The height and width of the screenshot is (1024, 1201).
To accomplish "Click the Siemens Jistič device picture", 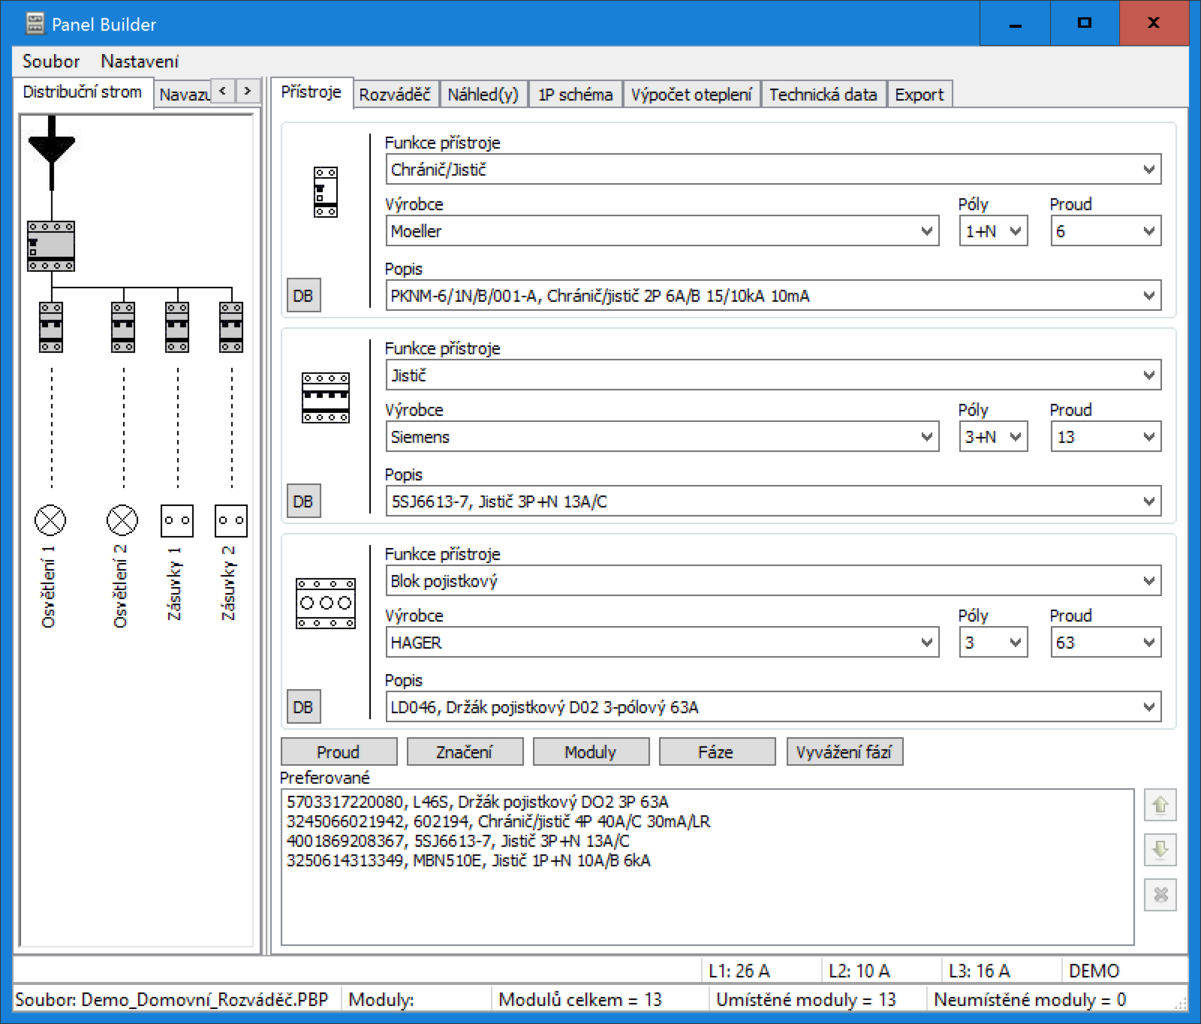I will 326,398.
